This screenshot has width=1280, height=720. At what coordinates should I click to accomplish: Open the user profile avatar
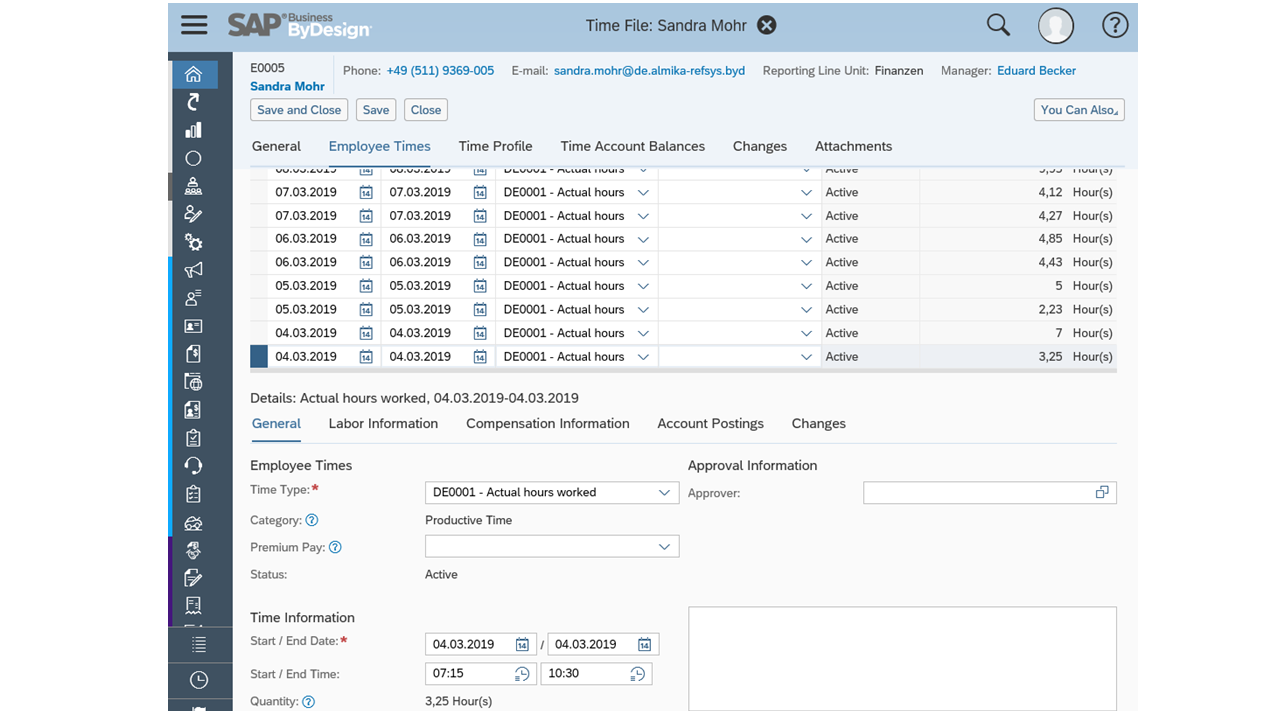[x=1055, y=26]
